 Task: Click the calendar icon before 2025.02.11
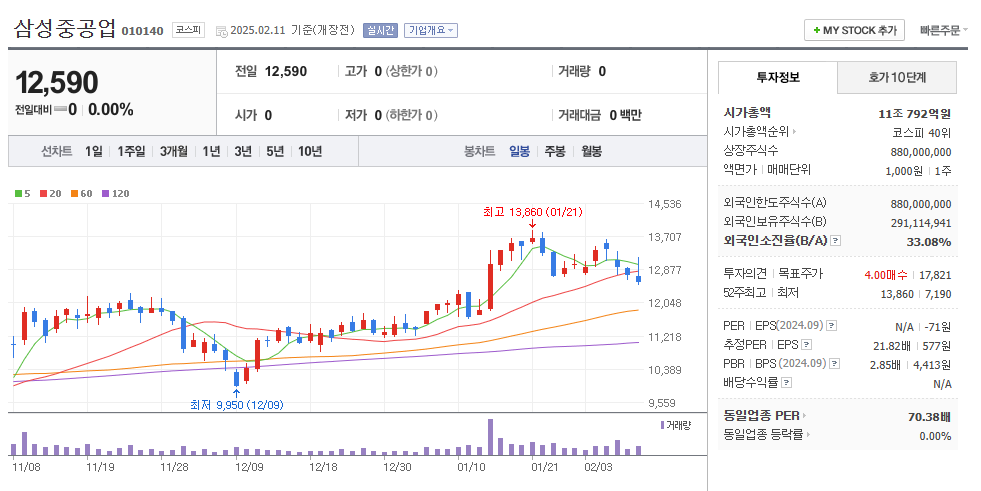coord(221,31)
